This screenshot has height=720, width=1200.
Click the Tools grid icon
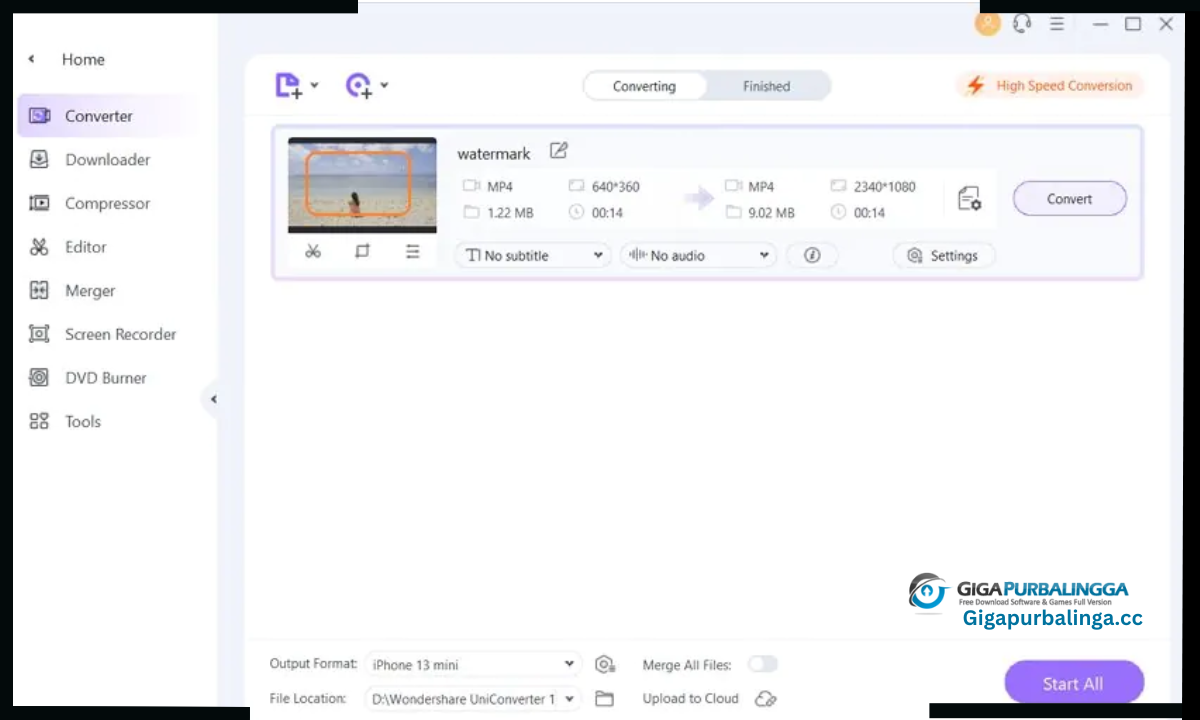click(39, 422)
